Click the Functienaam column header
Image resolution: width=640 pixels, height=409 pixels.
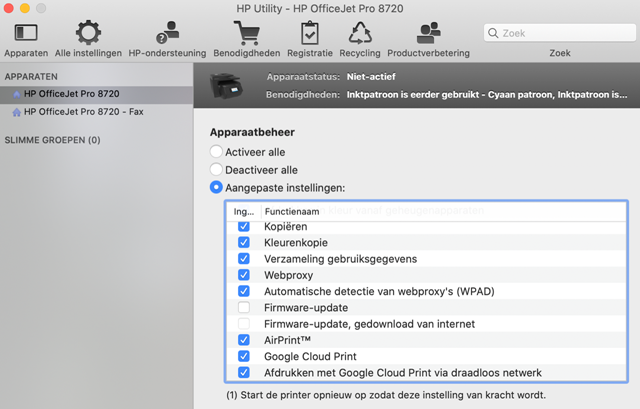coord(292,211)
